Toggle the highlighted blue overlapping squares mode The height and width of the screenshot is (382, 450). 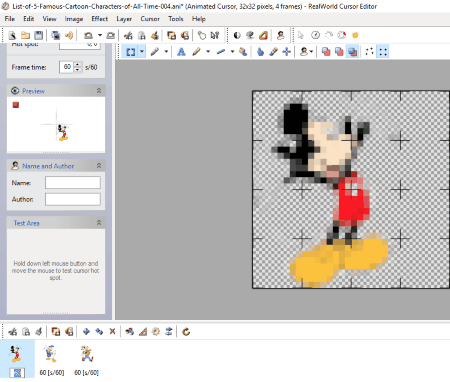(352, 52)
